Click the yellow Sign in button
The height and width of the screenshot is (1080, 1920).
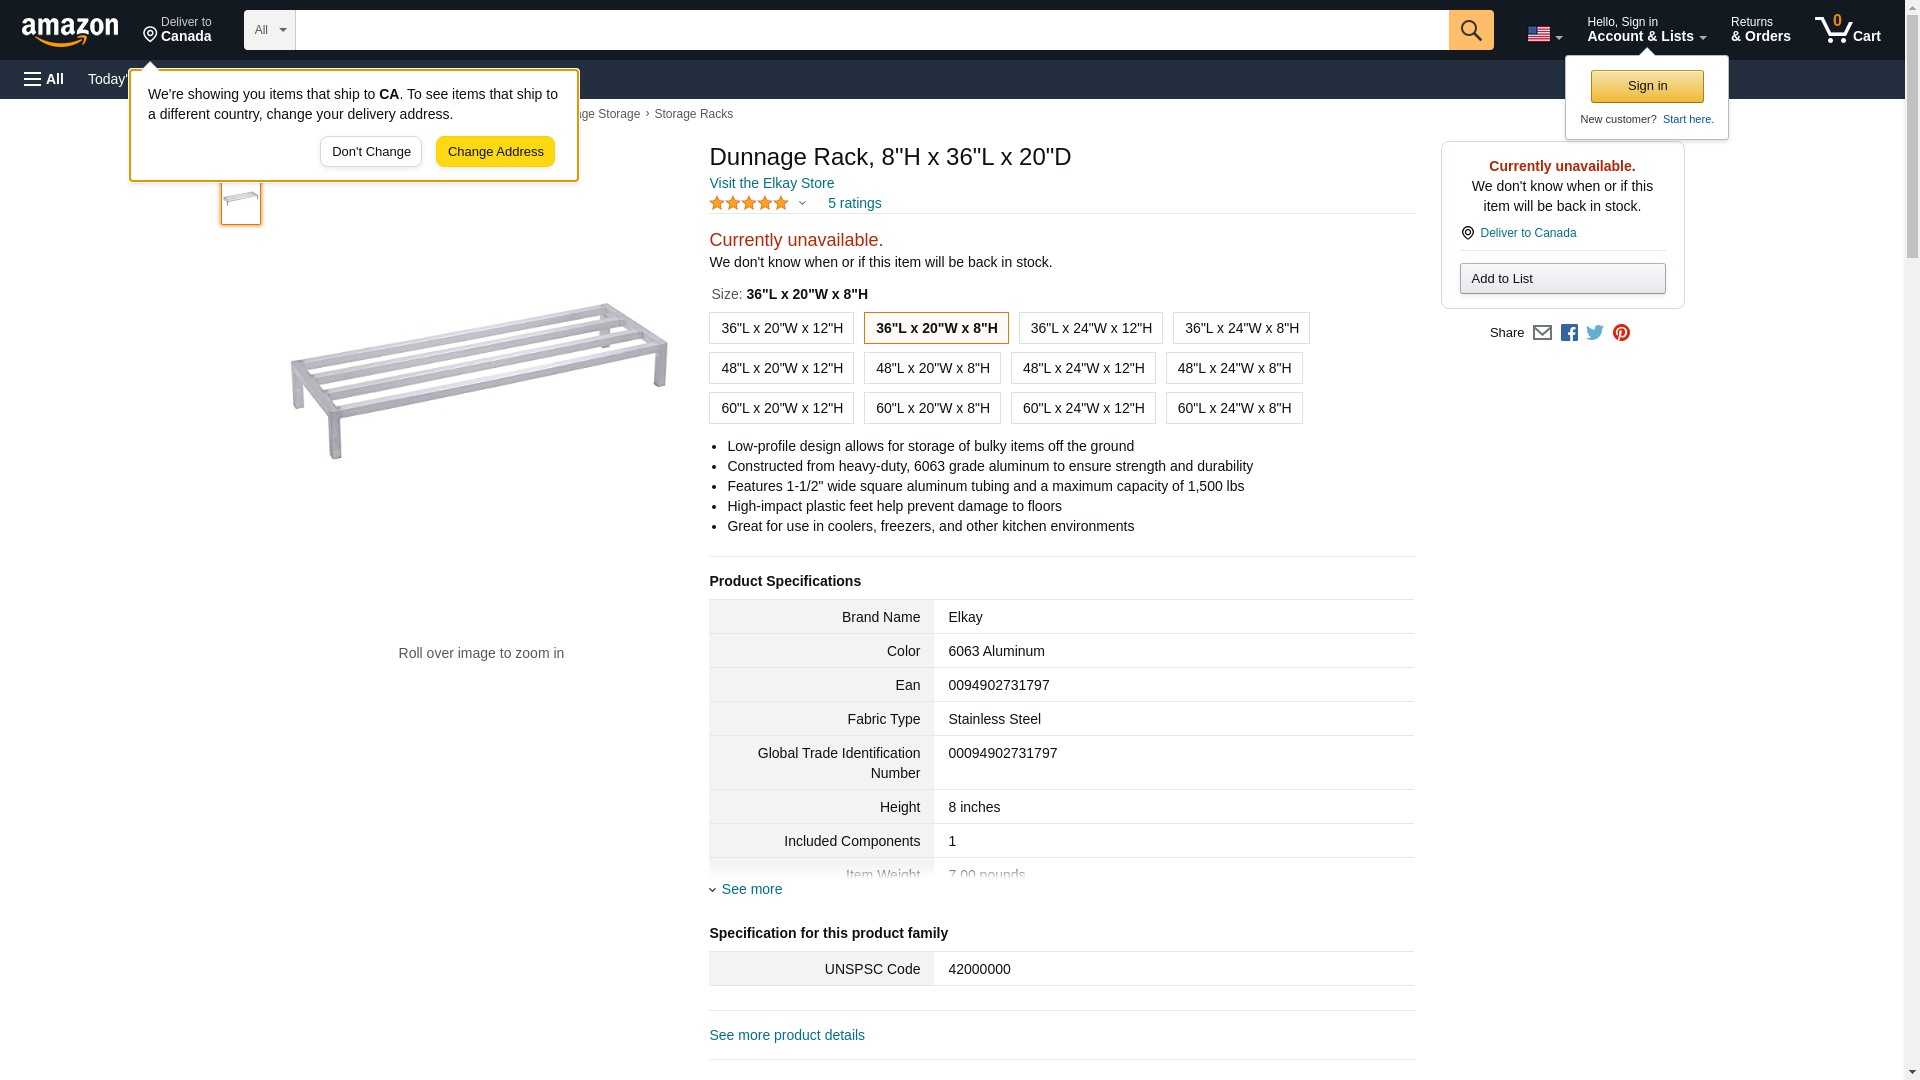tap(1647, 86)
